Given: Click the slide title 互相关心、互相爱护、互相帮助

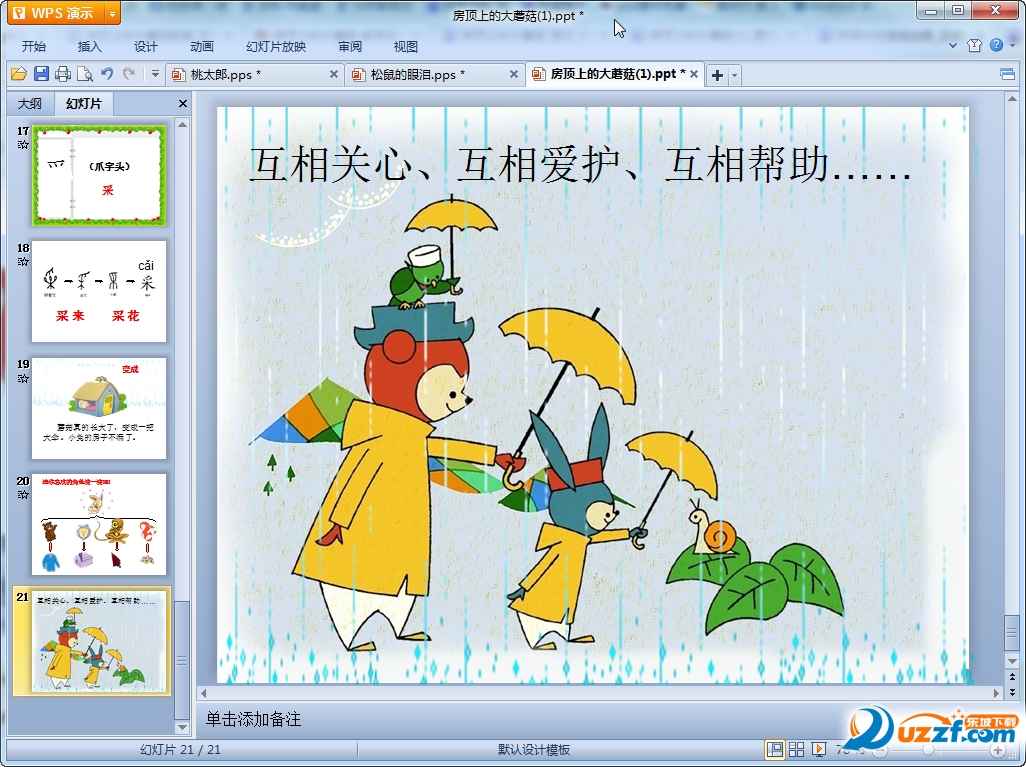Looking at the screenshot, I should click(x=580, y=164).
